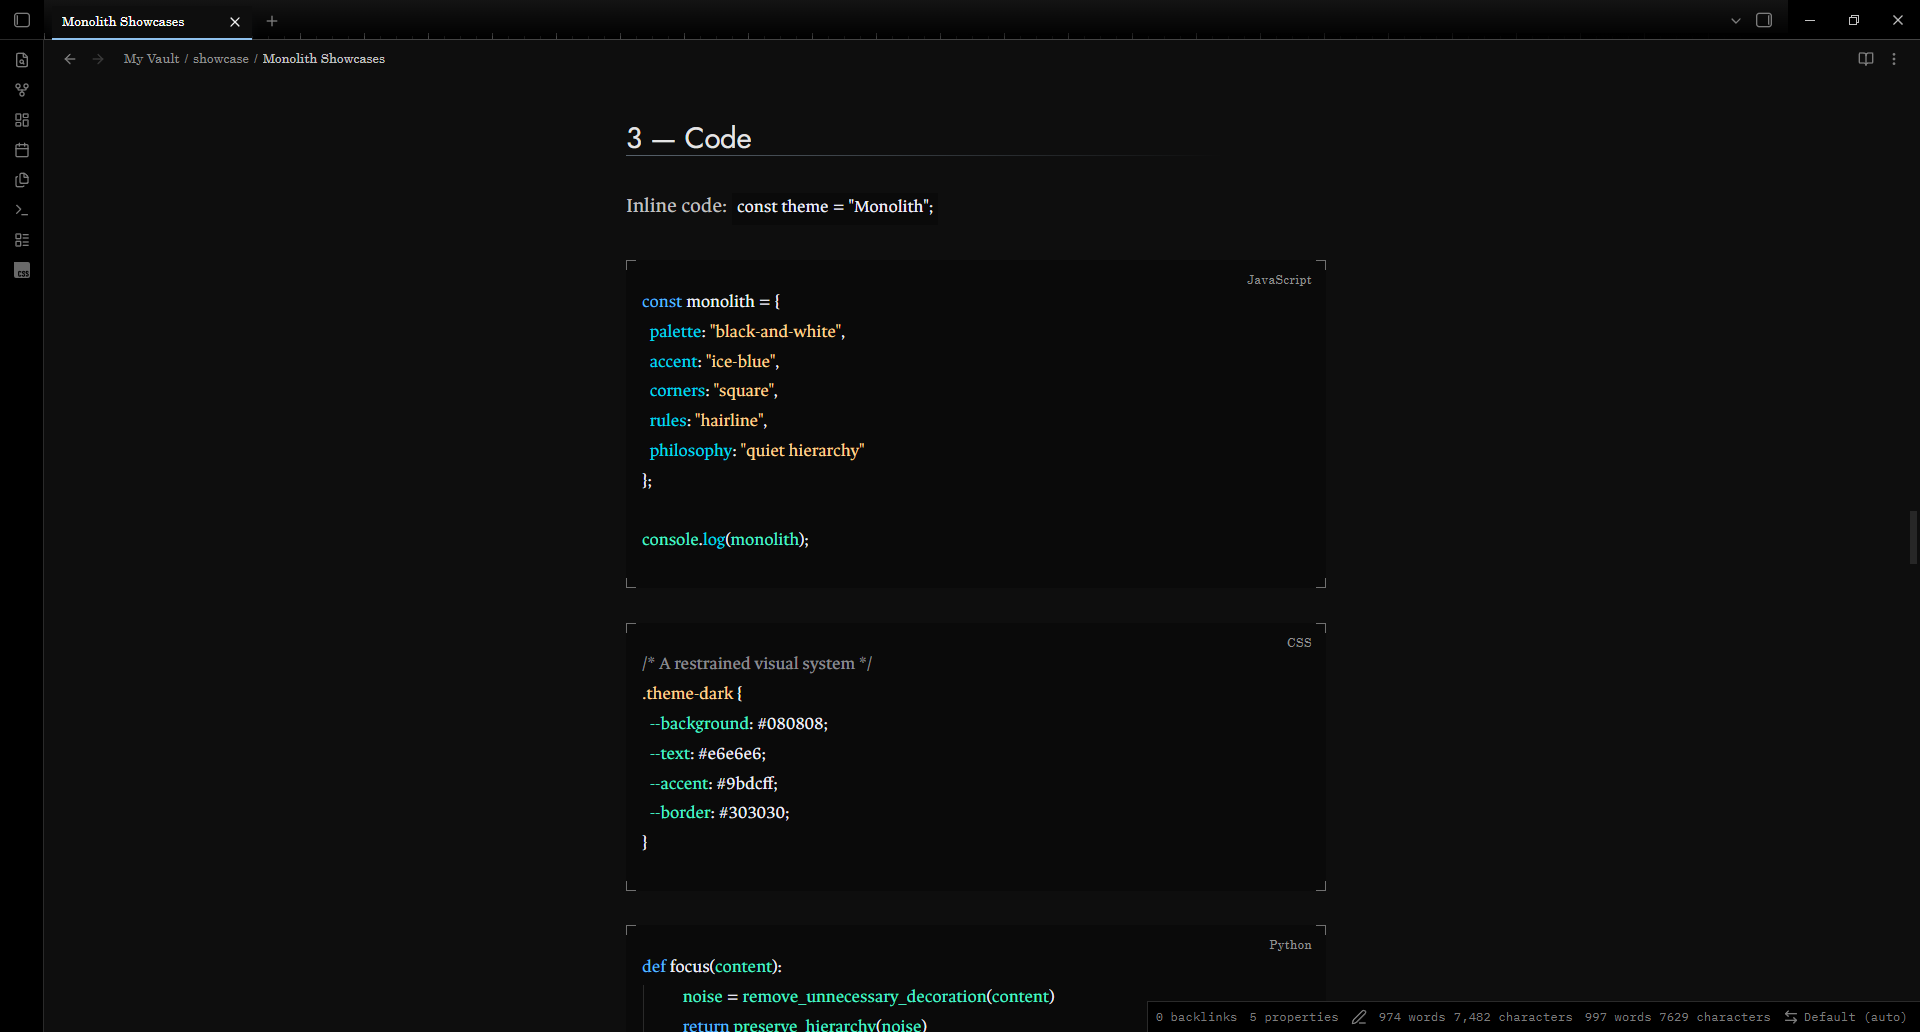The width and height of the screenshot is (1920, 1032).
Task: Click My Vault in the breadcrumb
Action: click(151, 59)
